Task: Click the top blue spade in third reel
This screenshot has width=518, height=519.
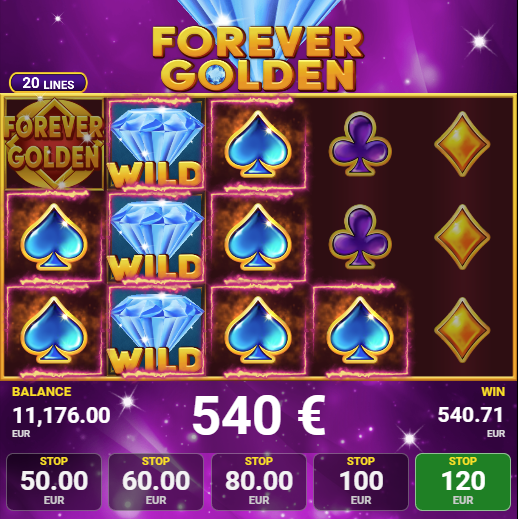Action: point(258,144)
